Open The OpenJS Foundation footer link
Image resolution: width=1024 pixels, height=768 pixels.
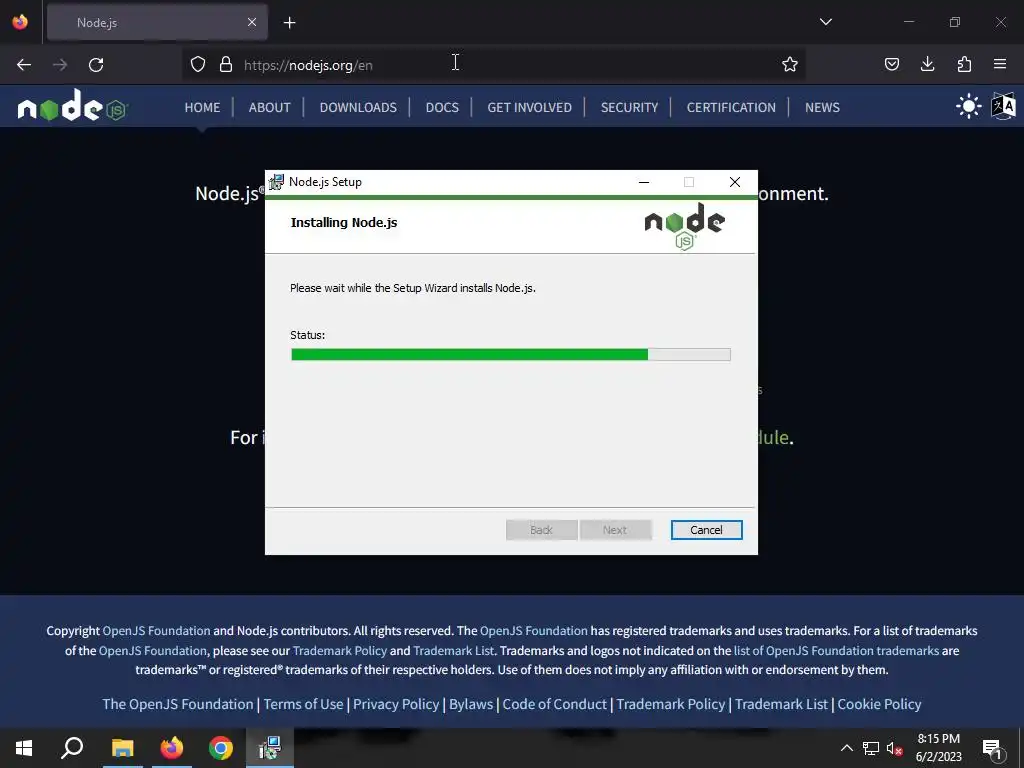(178, 704)
